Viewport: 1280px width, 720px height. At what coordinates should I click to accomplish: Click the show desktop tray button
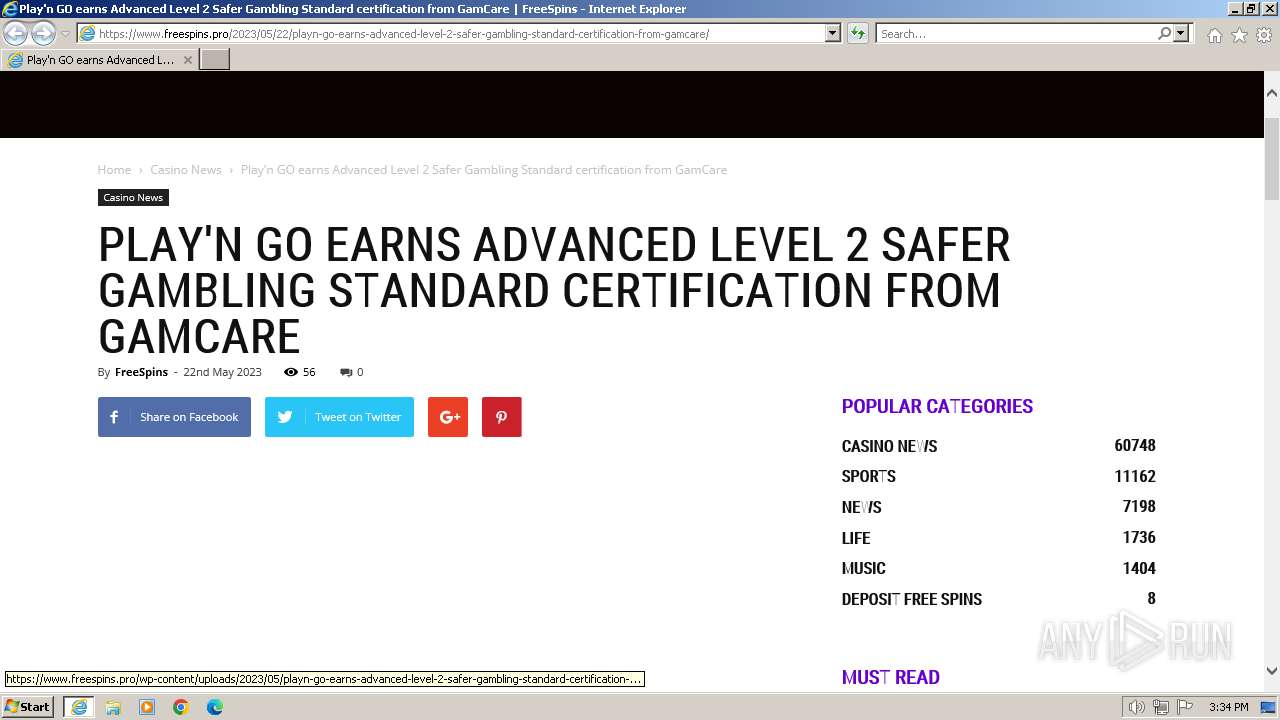(1269, 707)
